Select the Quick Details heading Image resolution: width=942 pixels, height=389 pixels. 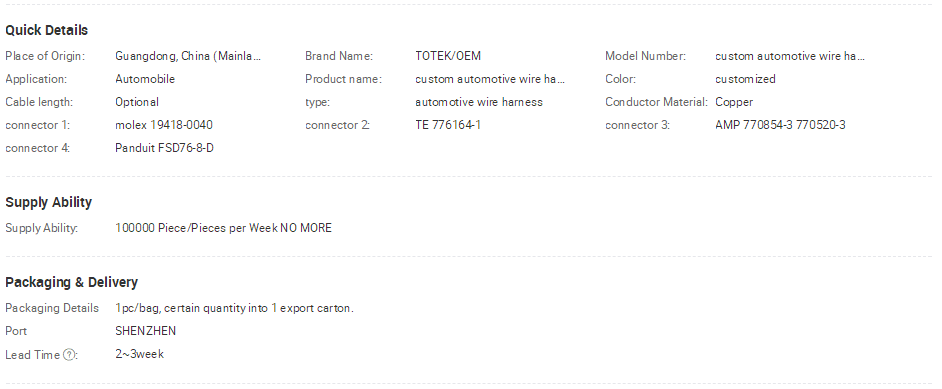click(x=46, y=30)
